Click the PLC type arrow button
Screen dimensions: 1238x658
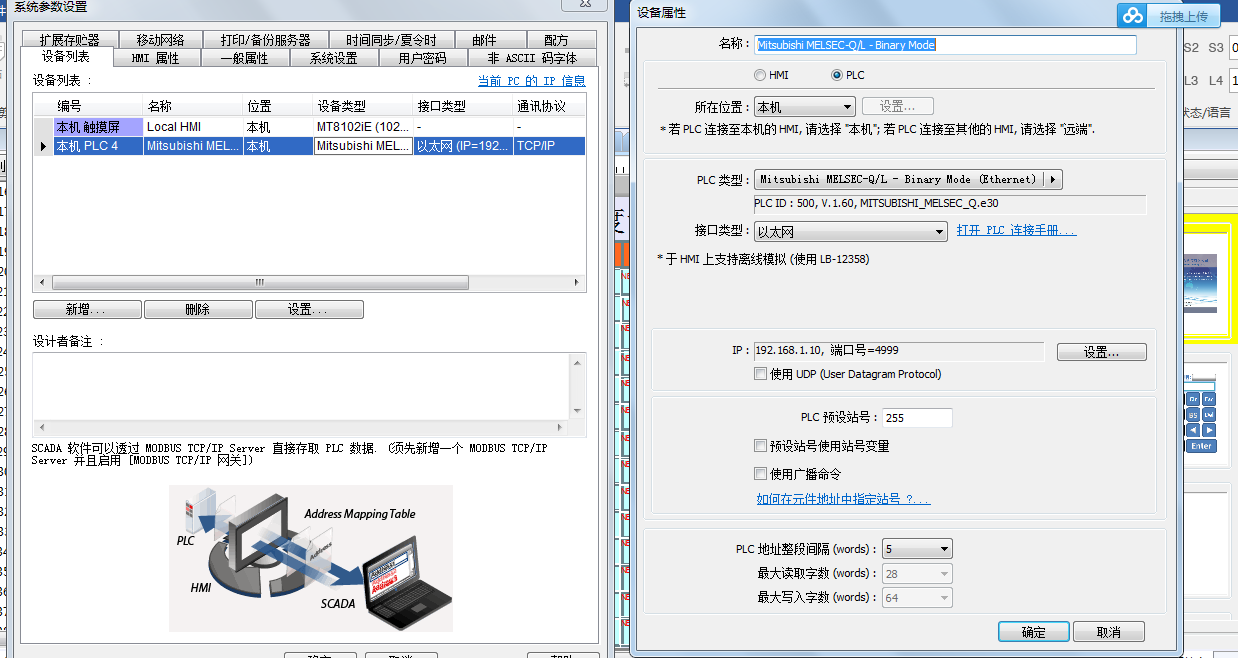coord(1053,180)
